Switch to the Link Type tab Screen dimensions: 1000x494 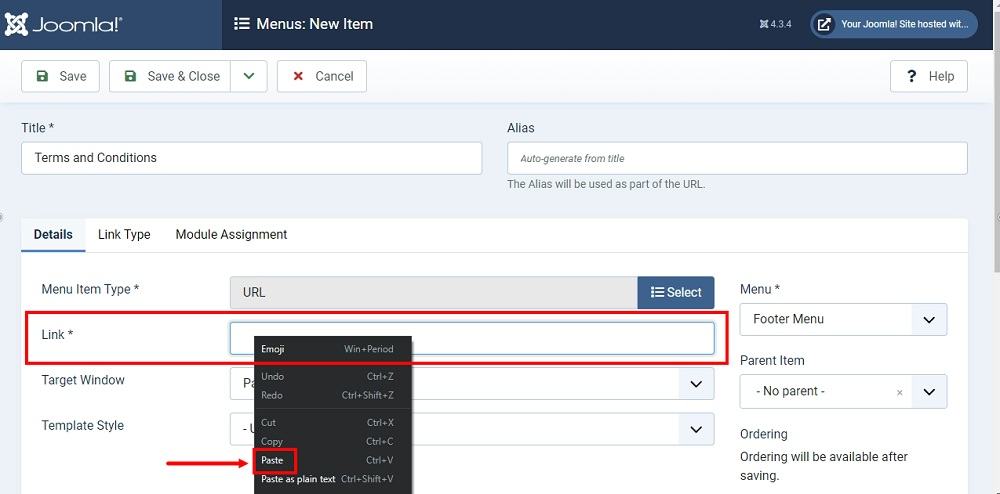coord(124,235)
